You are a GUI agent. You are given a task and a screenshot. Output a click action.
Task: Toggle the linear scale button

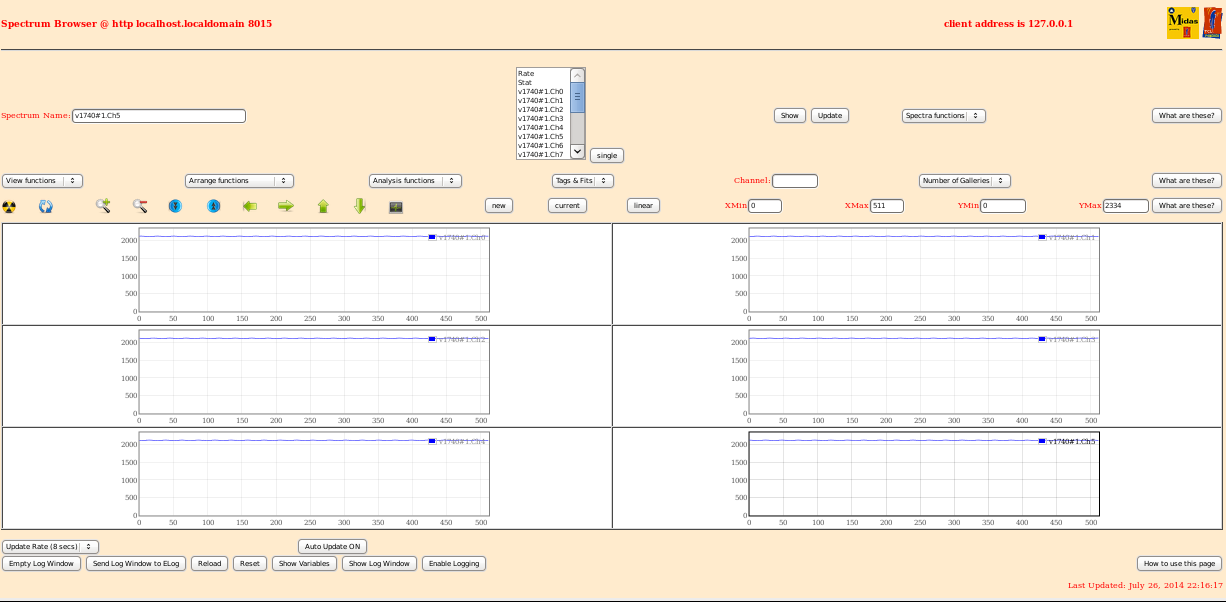[x=643, y=206]
